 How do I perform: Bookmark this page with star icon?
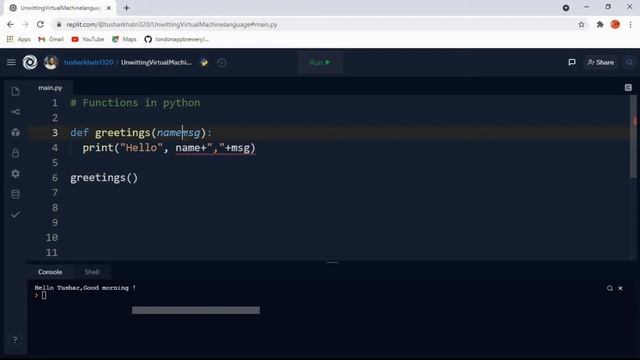581,24
